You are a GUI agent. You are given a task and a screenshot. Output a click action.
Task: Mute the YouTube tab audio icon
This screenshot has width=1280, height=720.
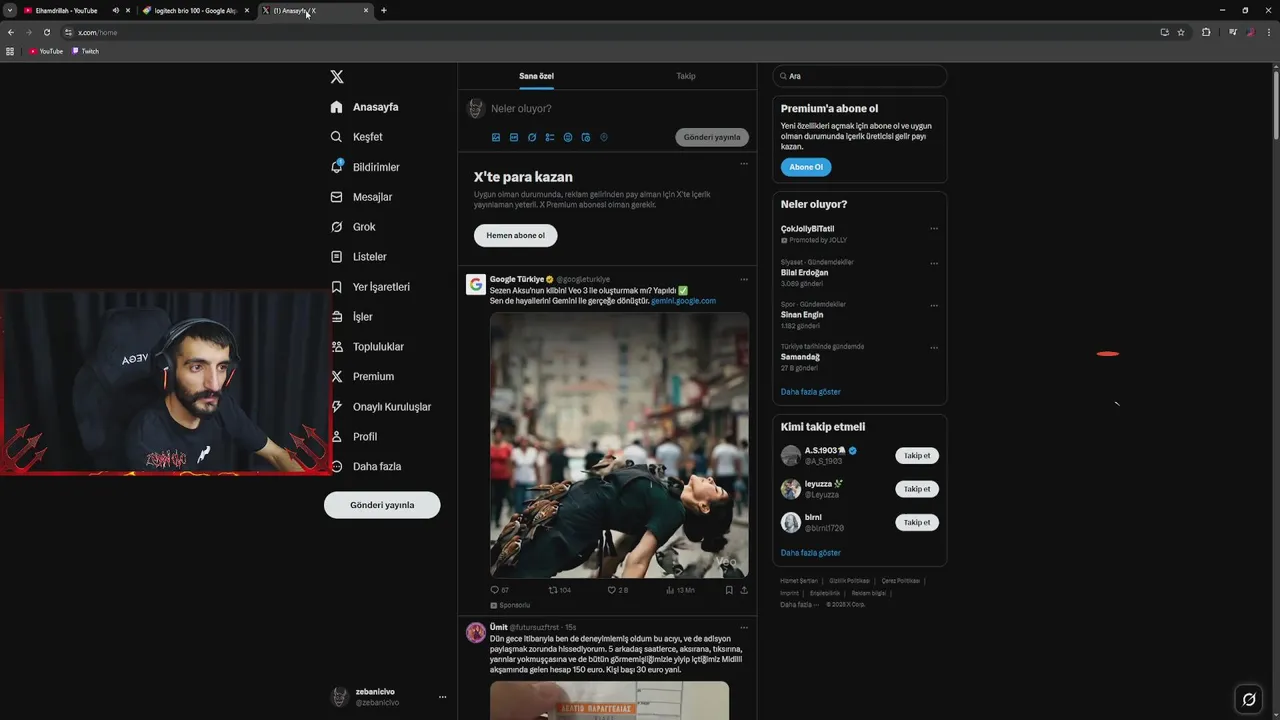pyautogui.click(x=116, y=10)
